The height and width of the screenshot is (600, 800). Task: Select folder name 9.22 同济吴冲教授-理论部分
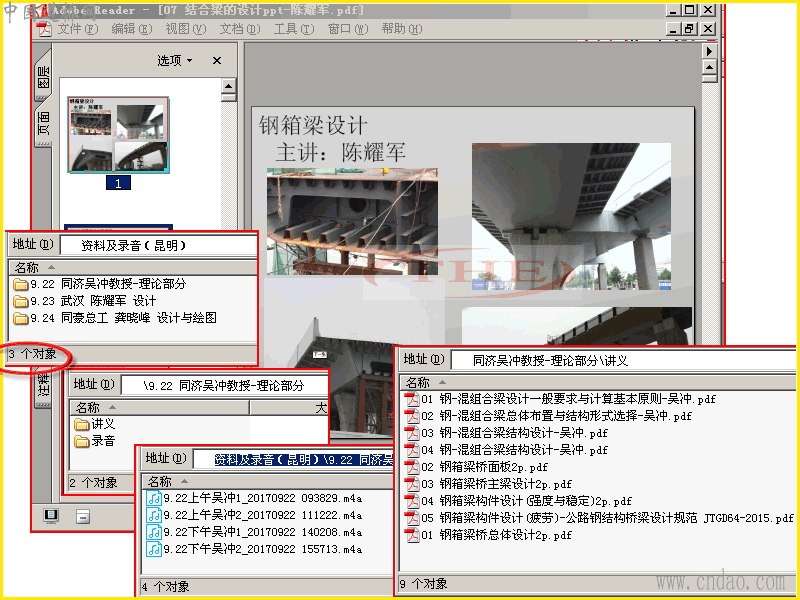(x=108, y=284)
